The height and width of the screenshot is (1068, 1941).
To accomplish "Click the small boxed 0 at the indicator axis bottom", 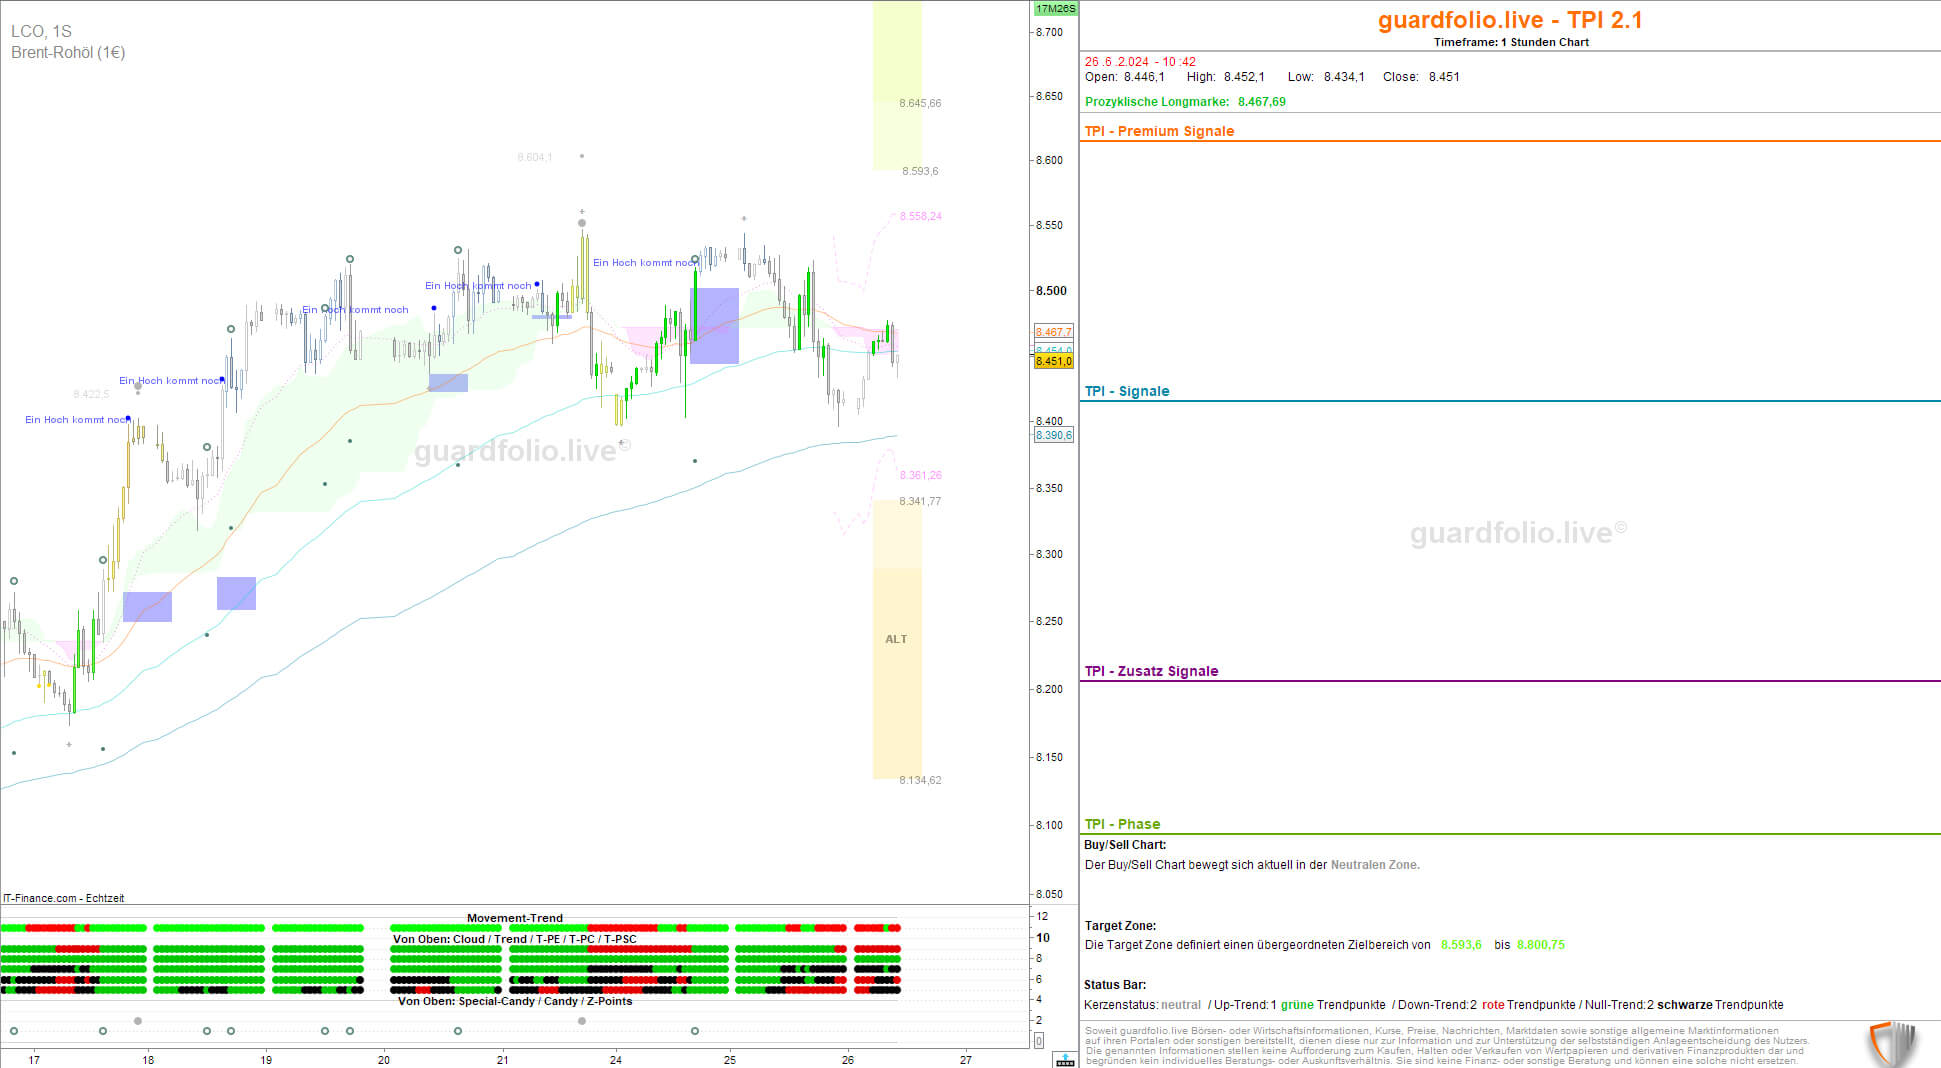I will [x=1039, y=1041].
